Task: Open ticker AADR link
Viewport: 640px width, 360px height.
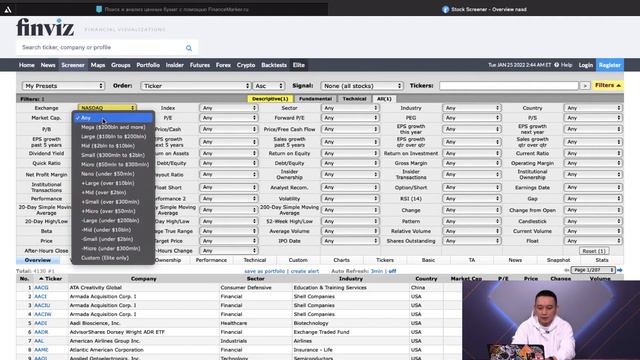Action: (x=41, y=332)
